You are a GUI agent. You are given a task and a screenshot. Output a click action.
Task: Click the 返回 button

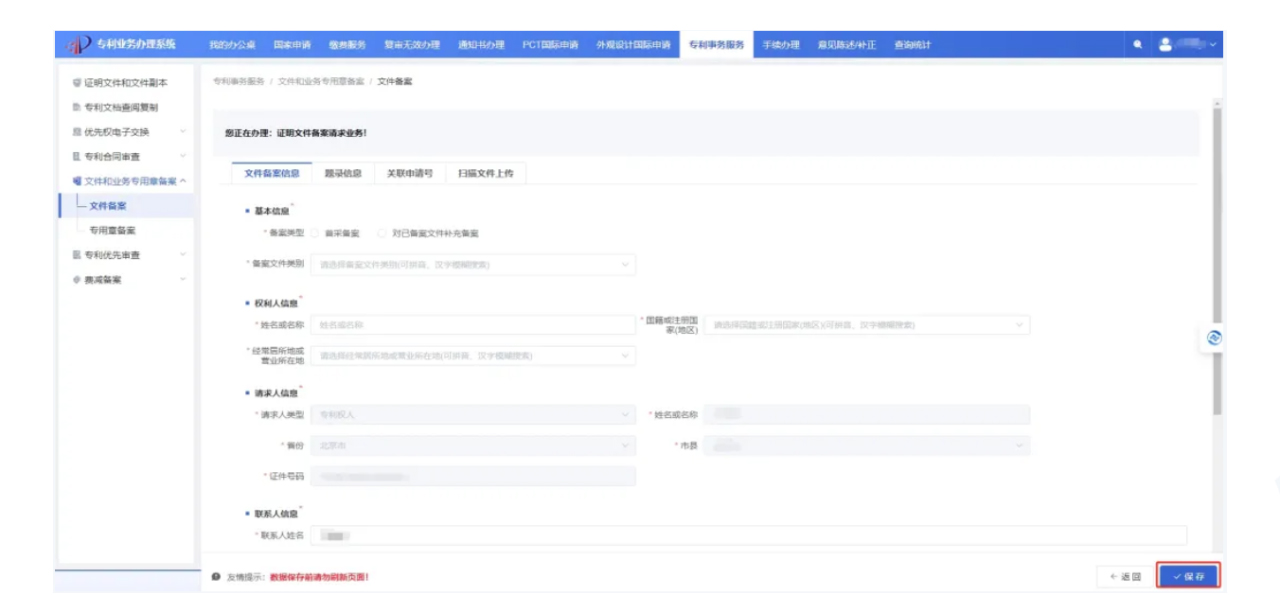coord(1124,576)
